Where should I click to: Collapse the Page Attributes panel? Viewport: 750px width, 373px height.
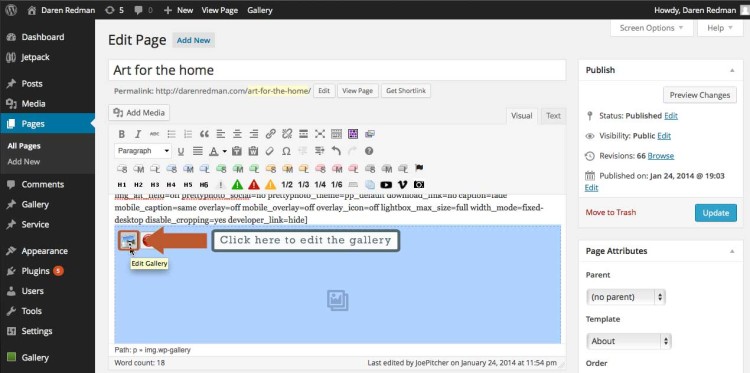(x=732, y=251)
